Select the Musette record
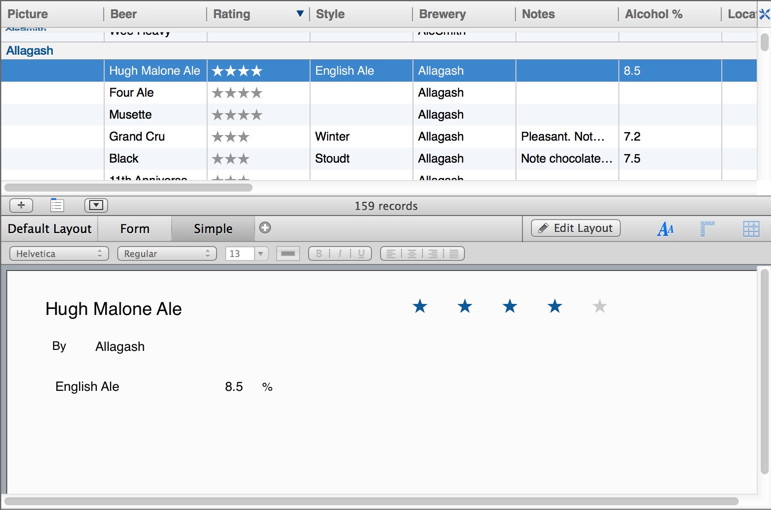 click(379, 115)
